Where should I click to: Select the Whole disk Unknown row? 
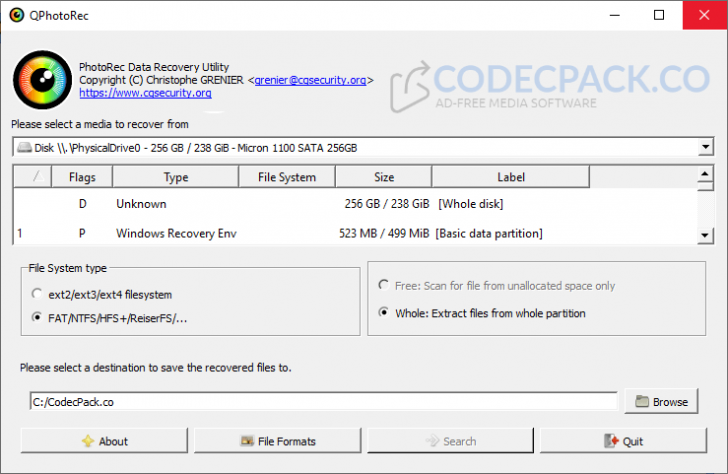tap(355, 204)
